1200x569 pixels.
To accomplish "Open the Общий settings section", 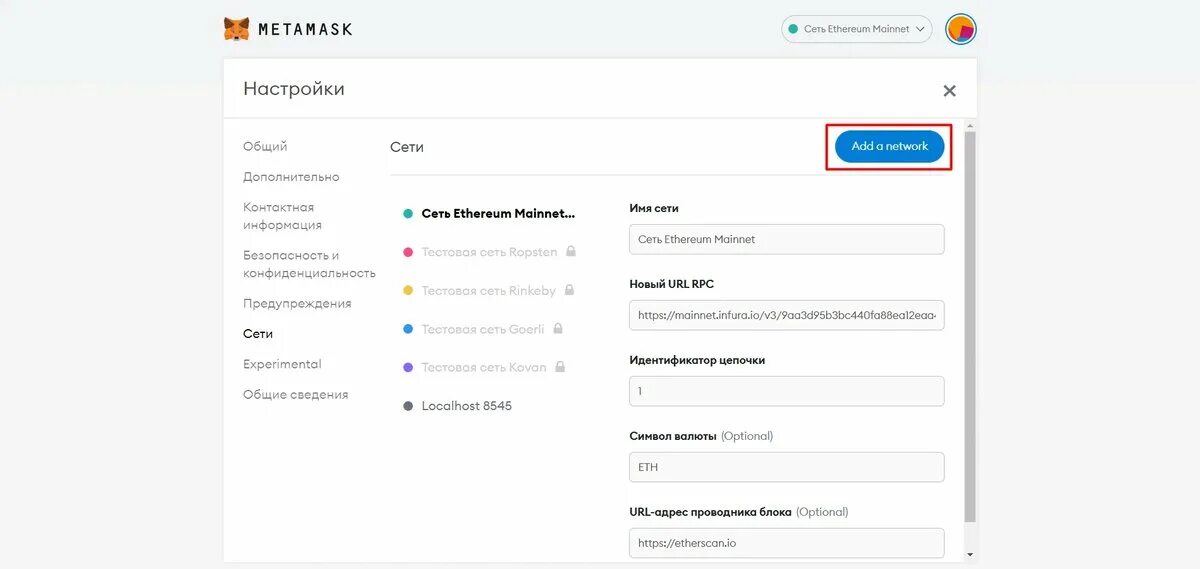I will coord(265,146).
